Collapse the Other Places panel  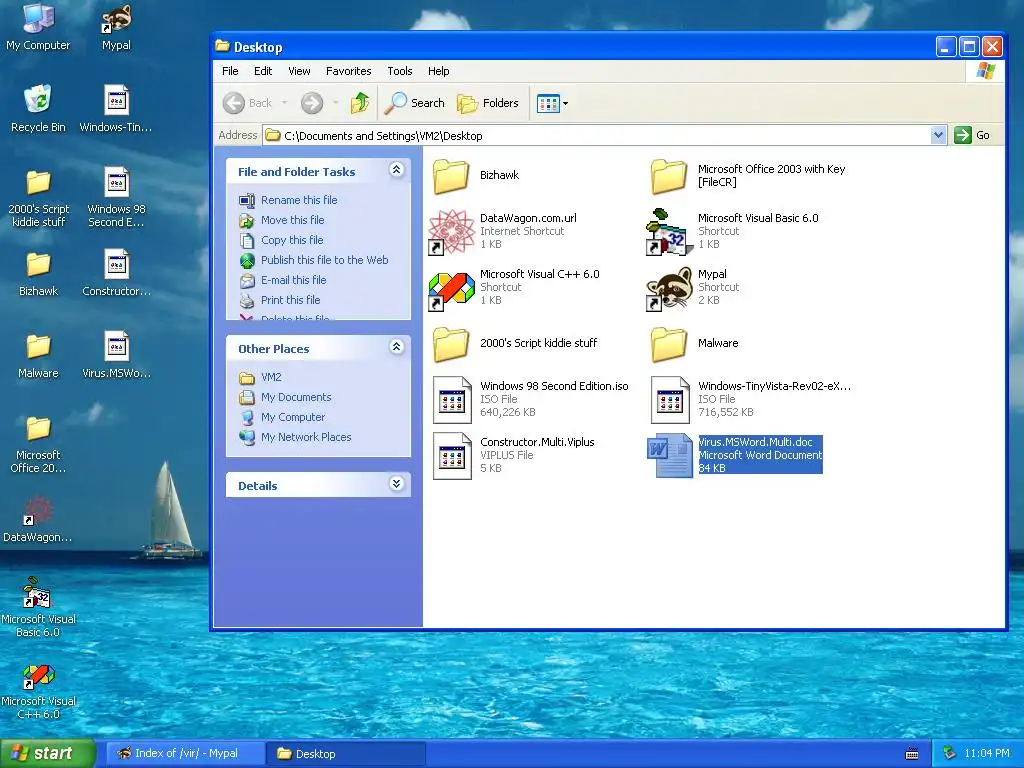(396, 347)
